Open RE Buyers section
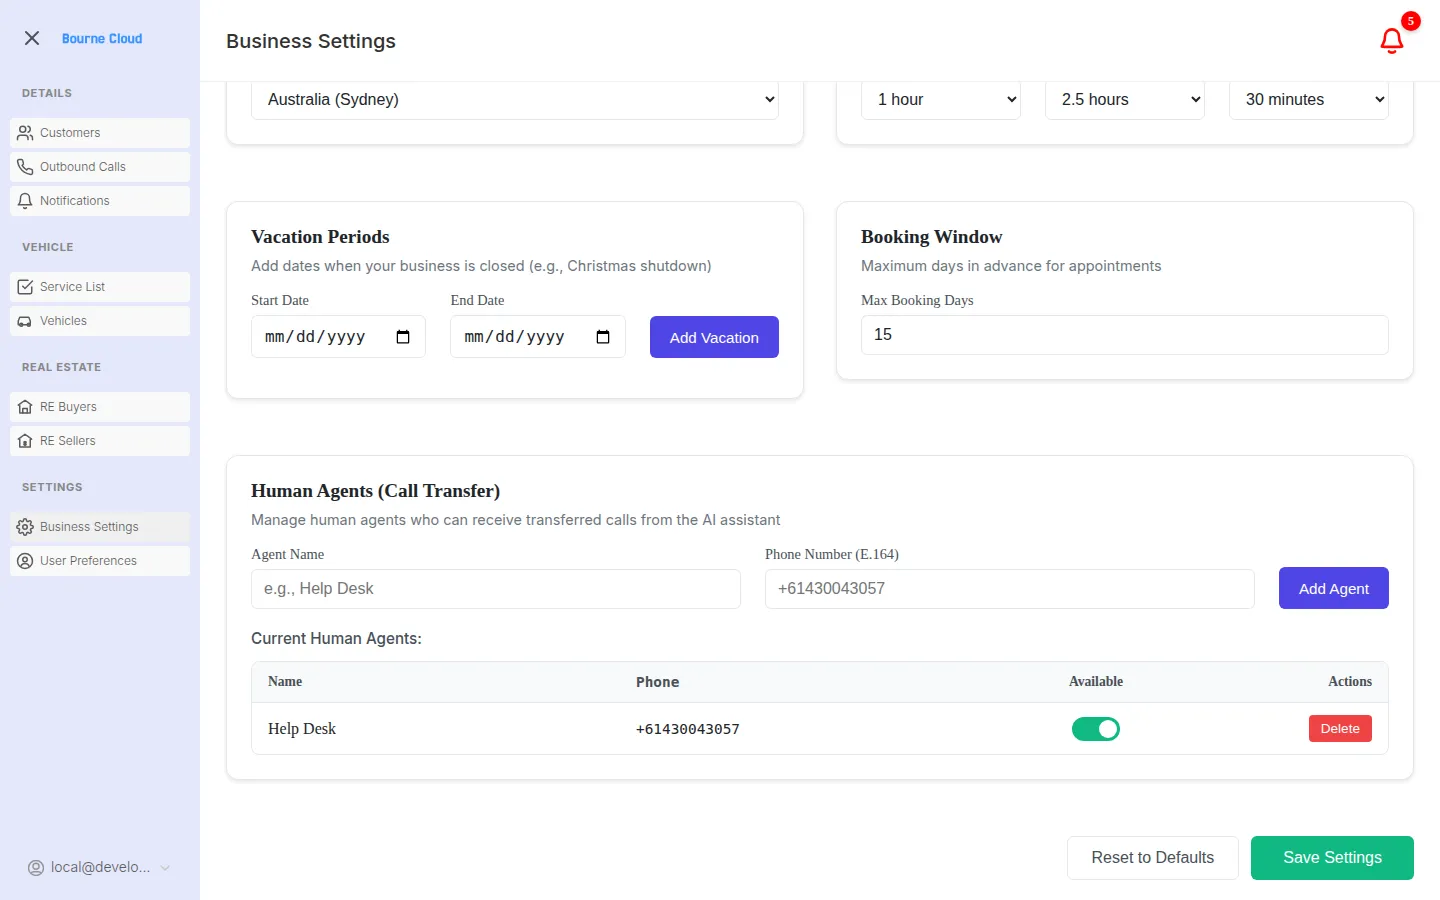 pyautogui.click(x=100, y=407)
